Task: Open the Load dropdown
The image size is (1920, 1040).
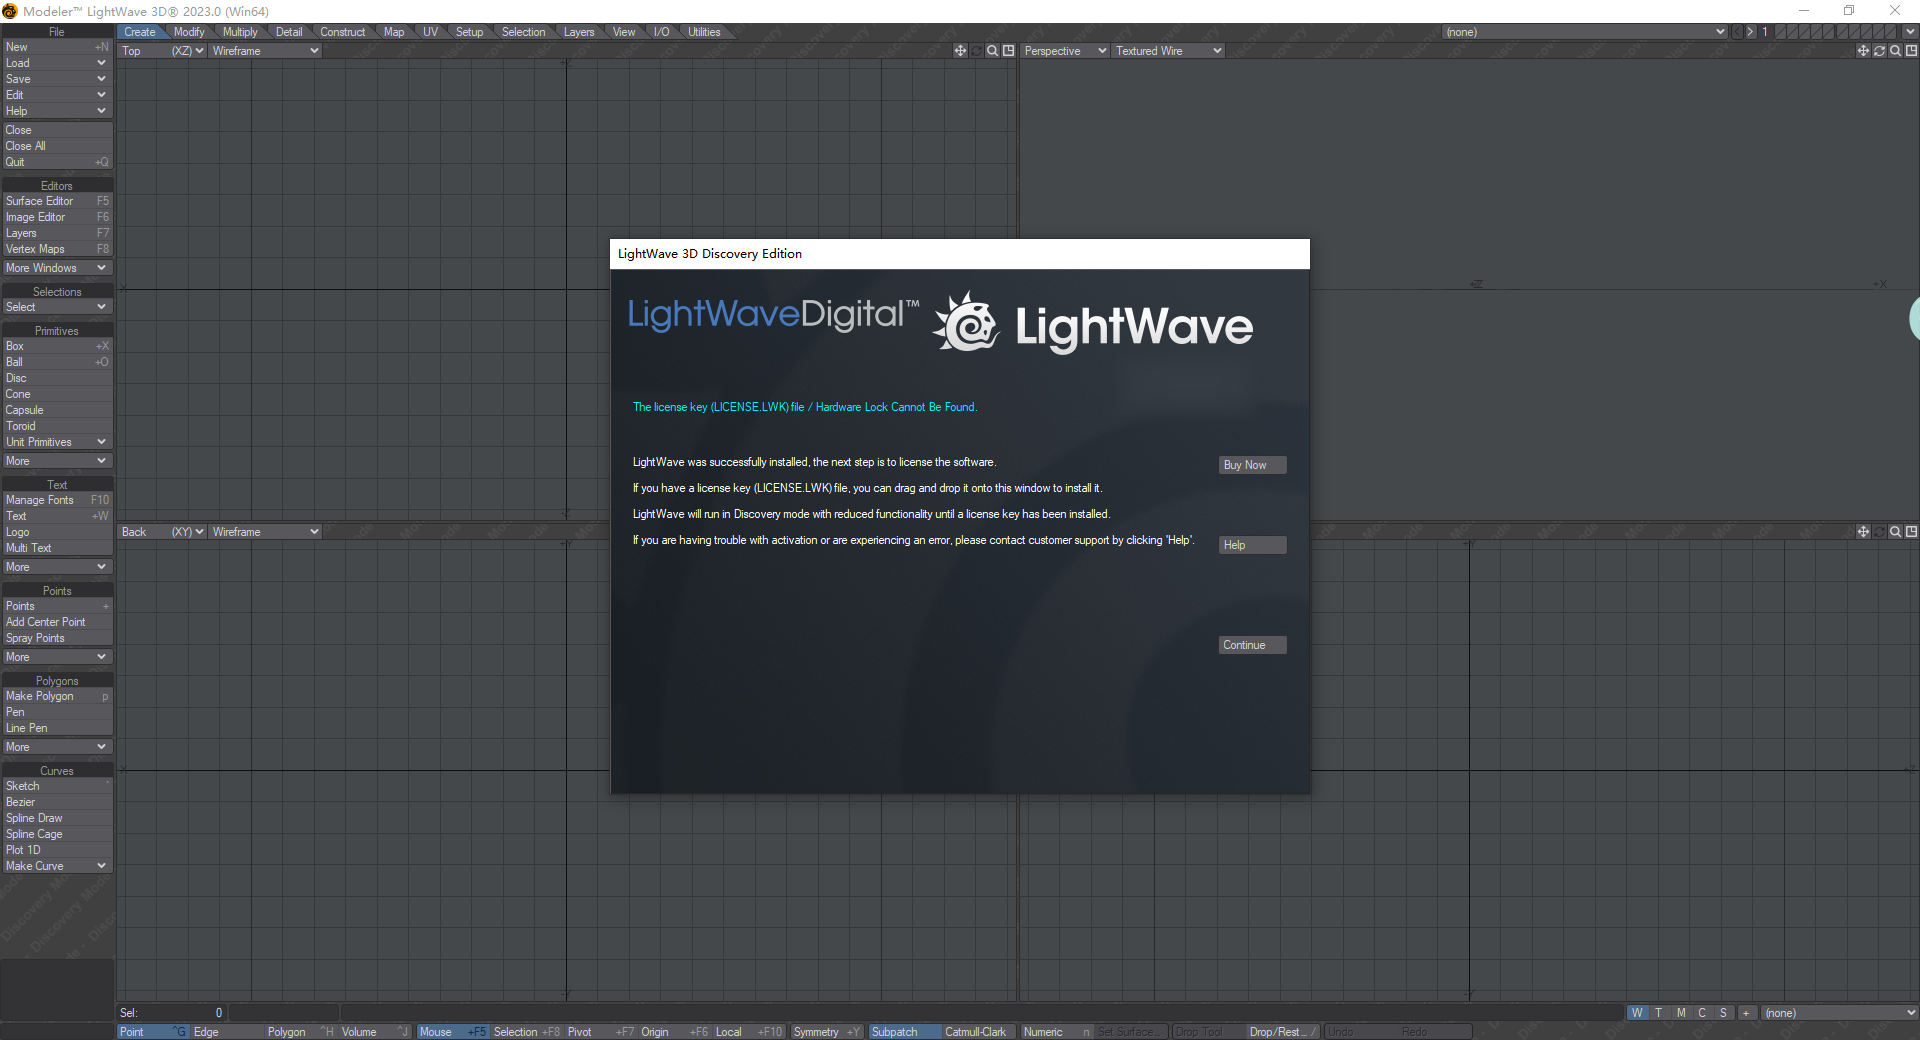Action: pyautogui.click(x=57, y=63)
